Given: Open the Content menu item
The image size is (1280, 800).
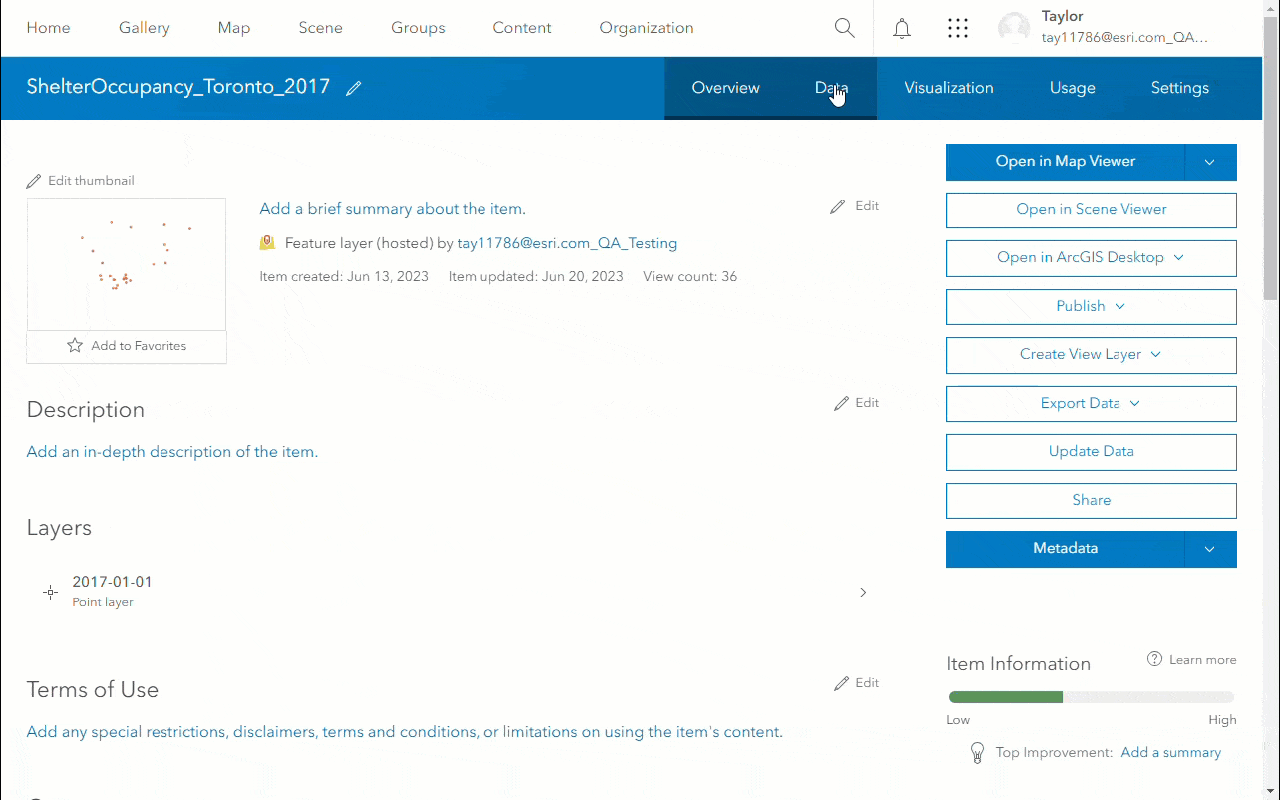Looking at the screenshot, I should pos(522,28).
